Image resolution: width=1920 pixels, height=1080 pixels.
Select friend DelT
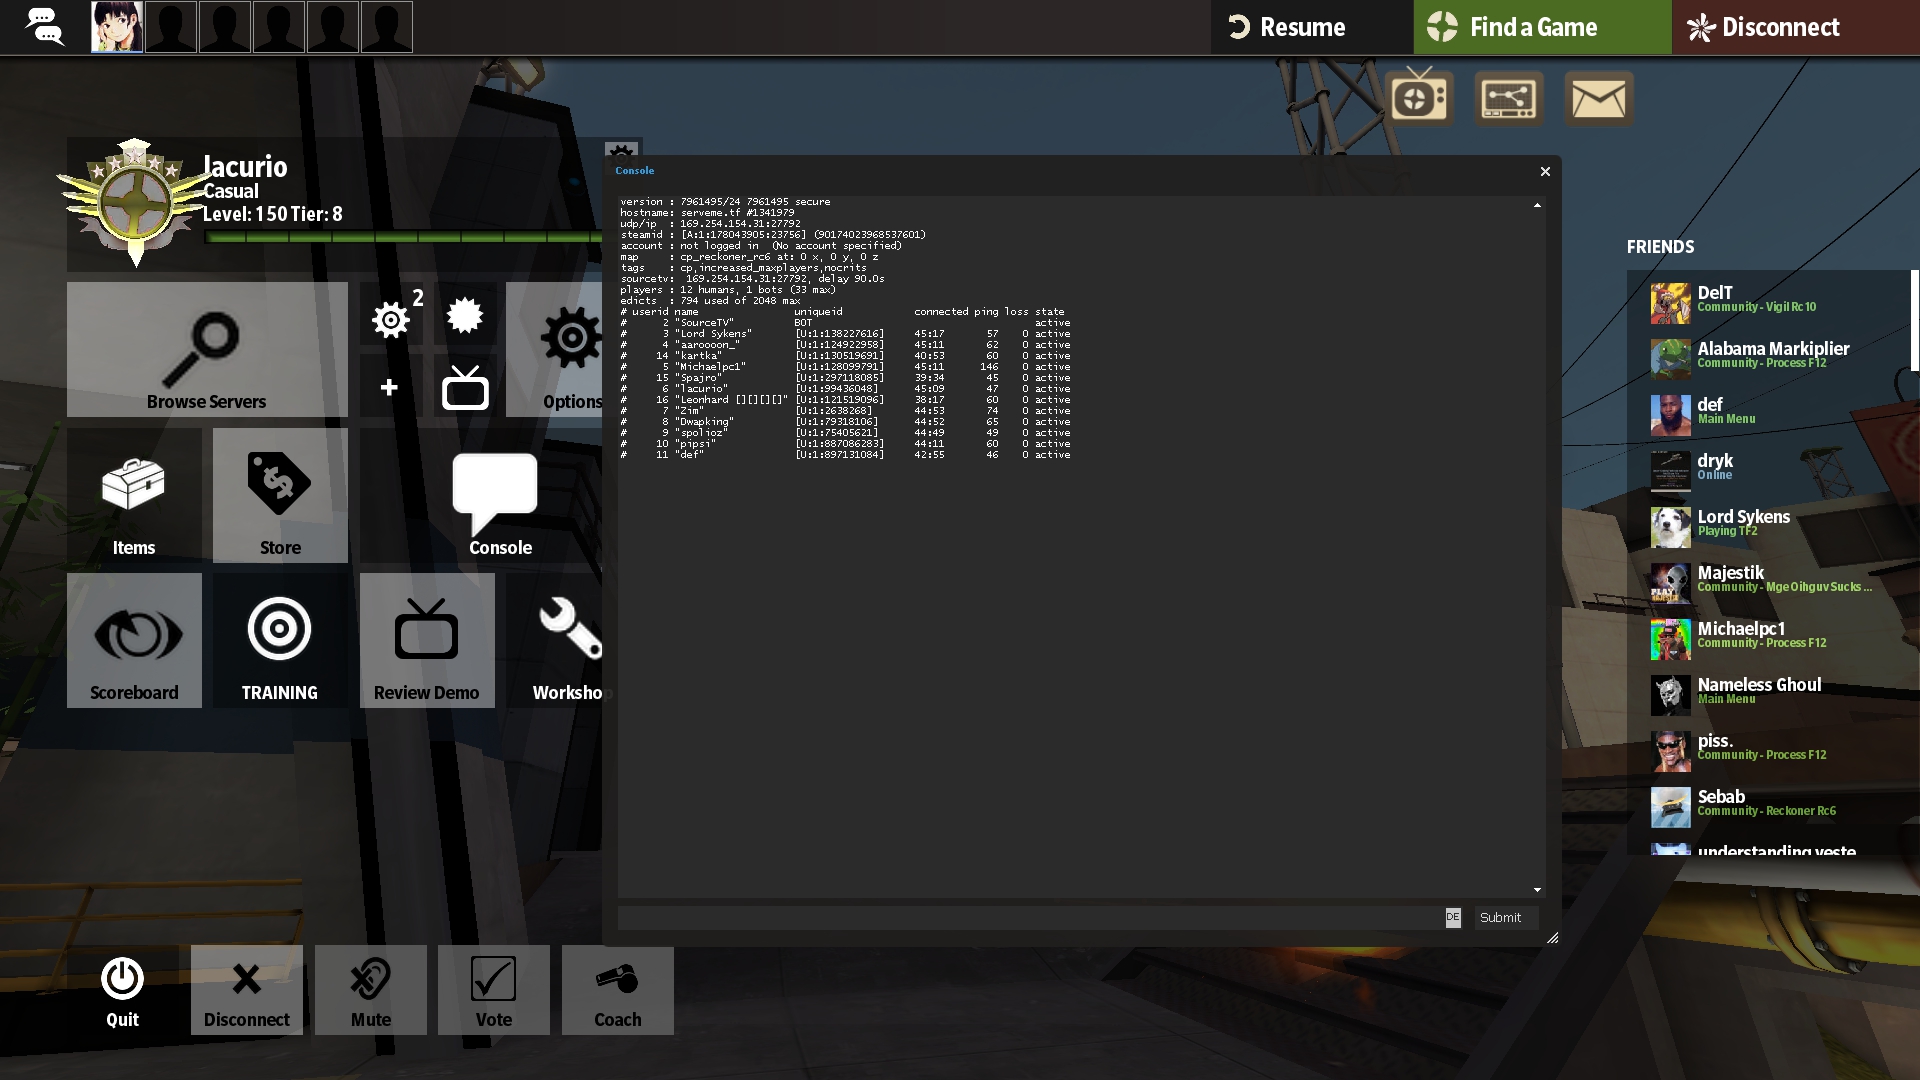1770,302
